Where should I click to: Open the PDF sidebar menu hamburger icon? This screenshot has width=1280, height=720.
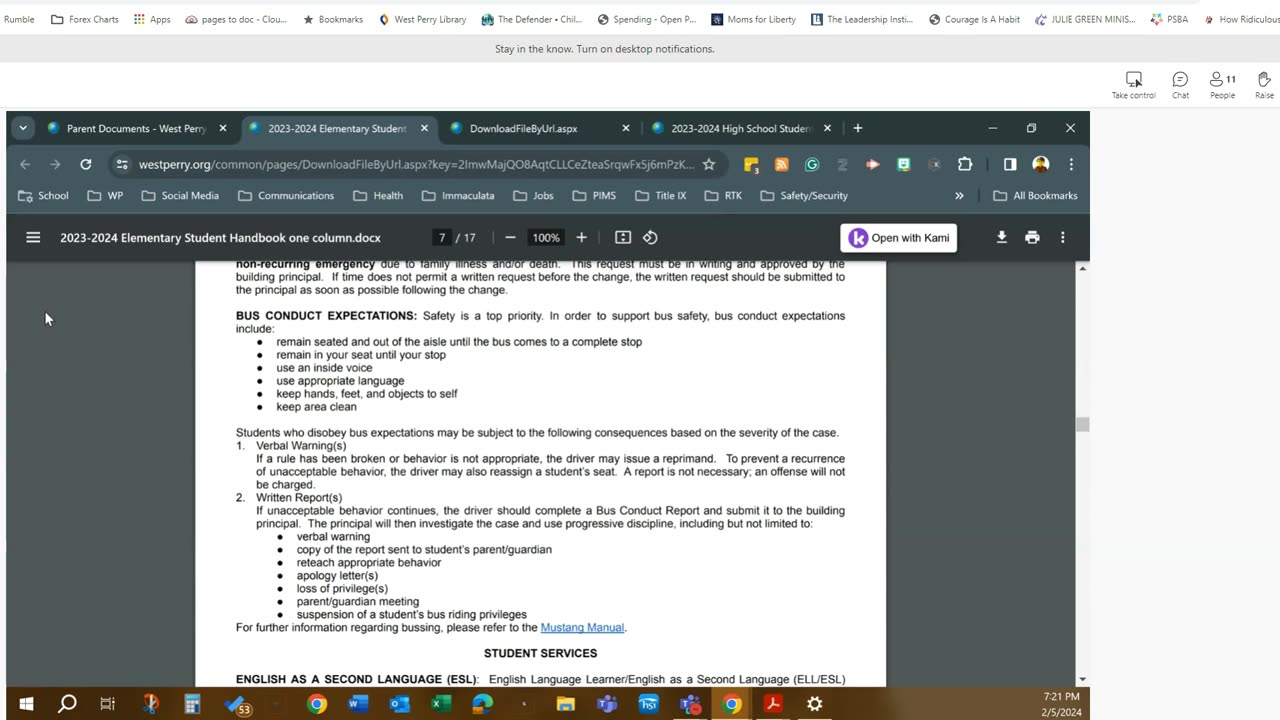(x=33, y=238)
